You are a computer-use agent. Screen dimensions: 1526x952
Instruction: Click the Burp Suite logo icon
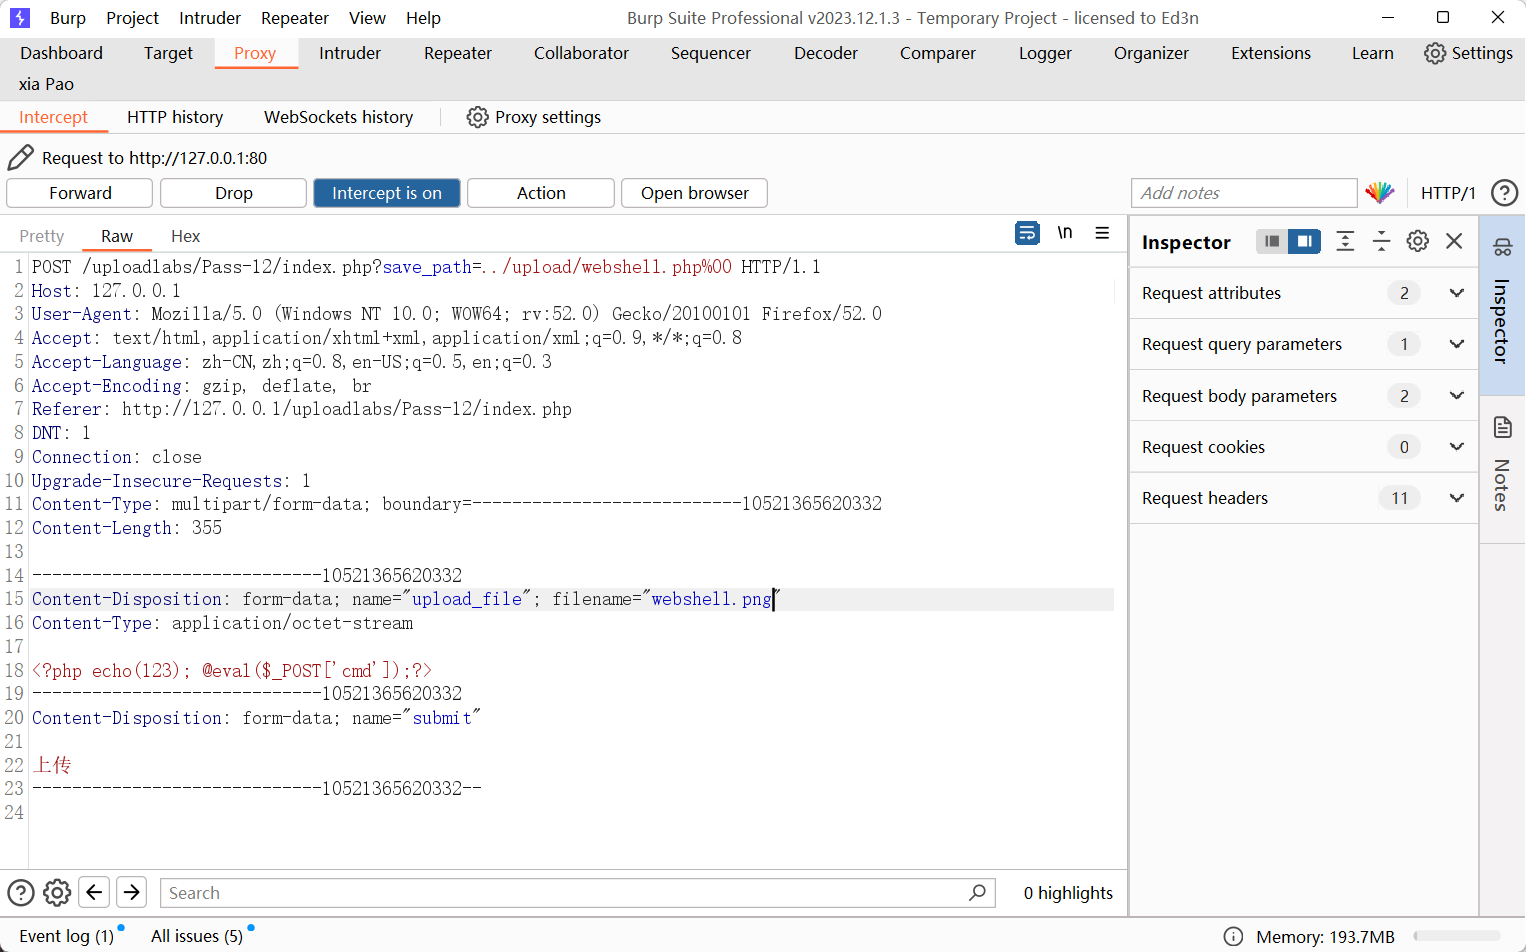20,18
